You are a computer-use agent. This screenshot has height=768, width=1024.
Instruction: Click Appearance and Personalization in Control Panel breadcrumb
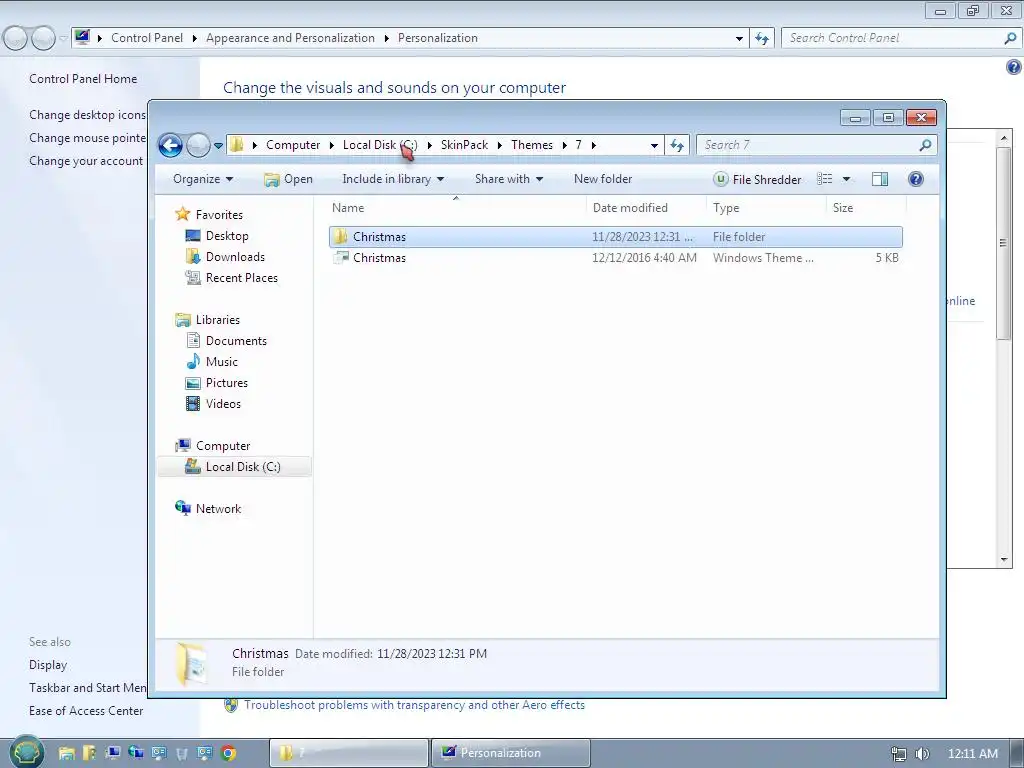tap(290, 38)
